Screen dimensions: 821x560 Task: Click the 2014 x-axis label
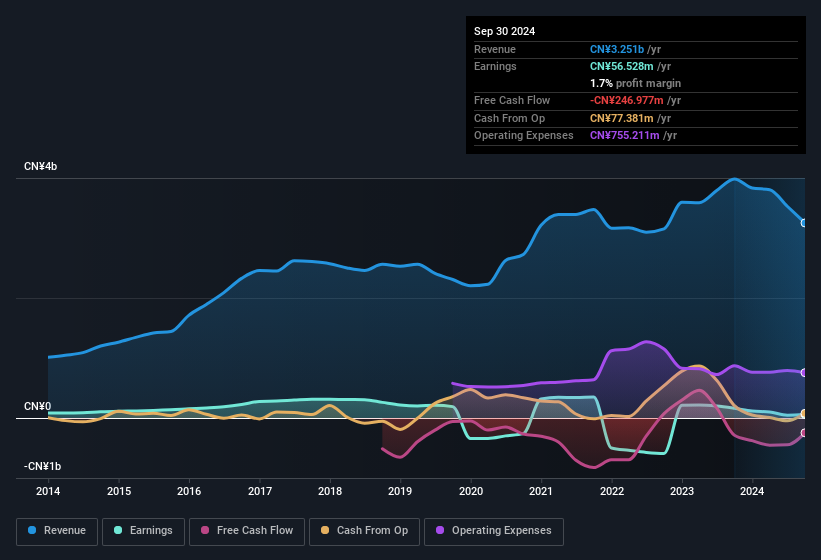48,491
